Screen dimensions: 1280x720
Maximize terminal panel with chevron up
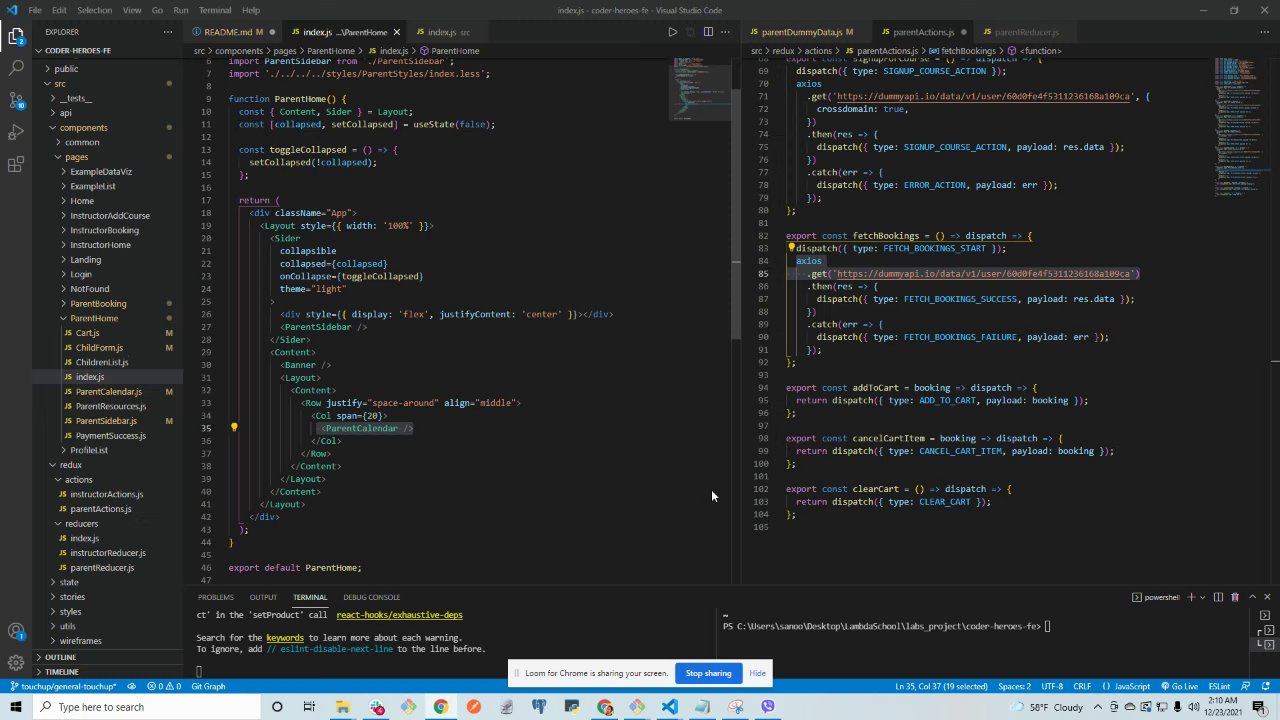pyautogui.click(x=1251, y=597)
